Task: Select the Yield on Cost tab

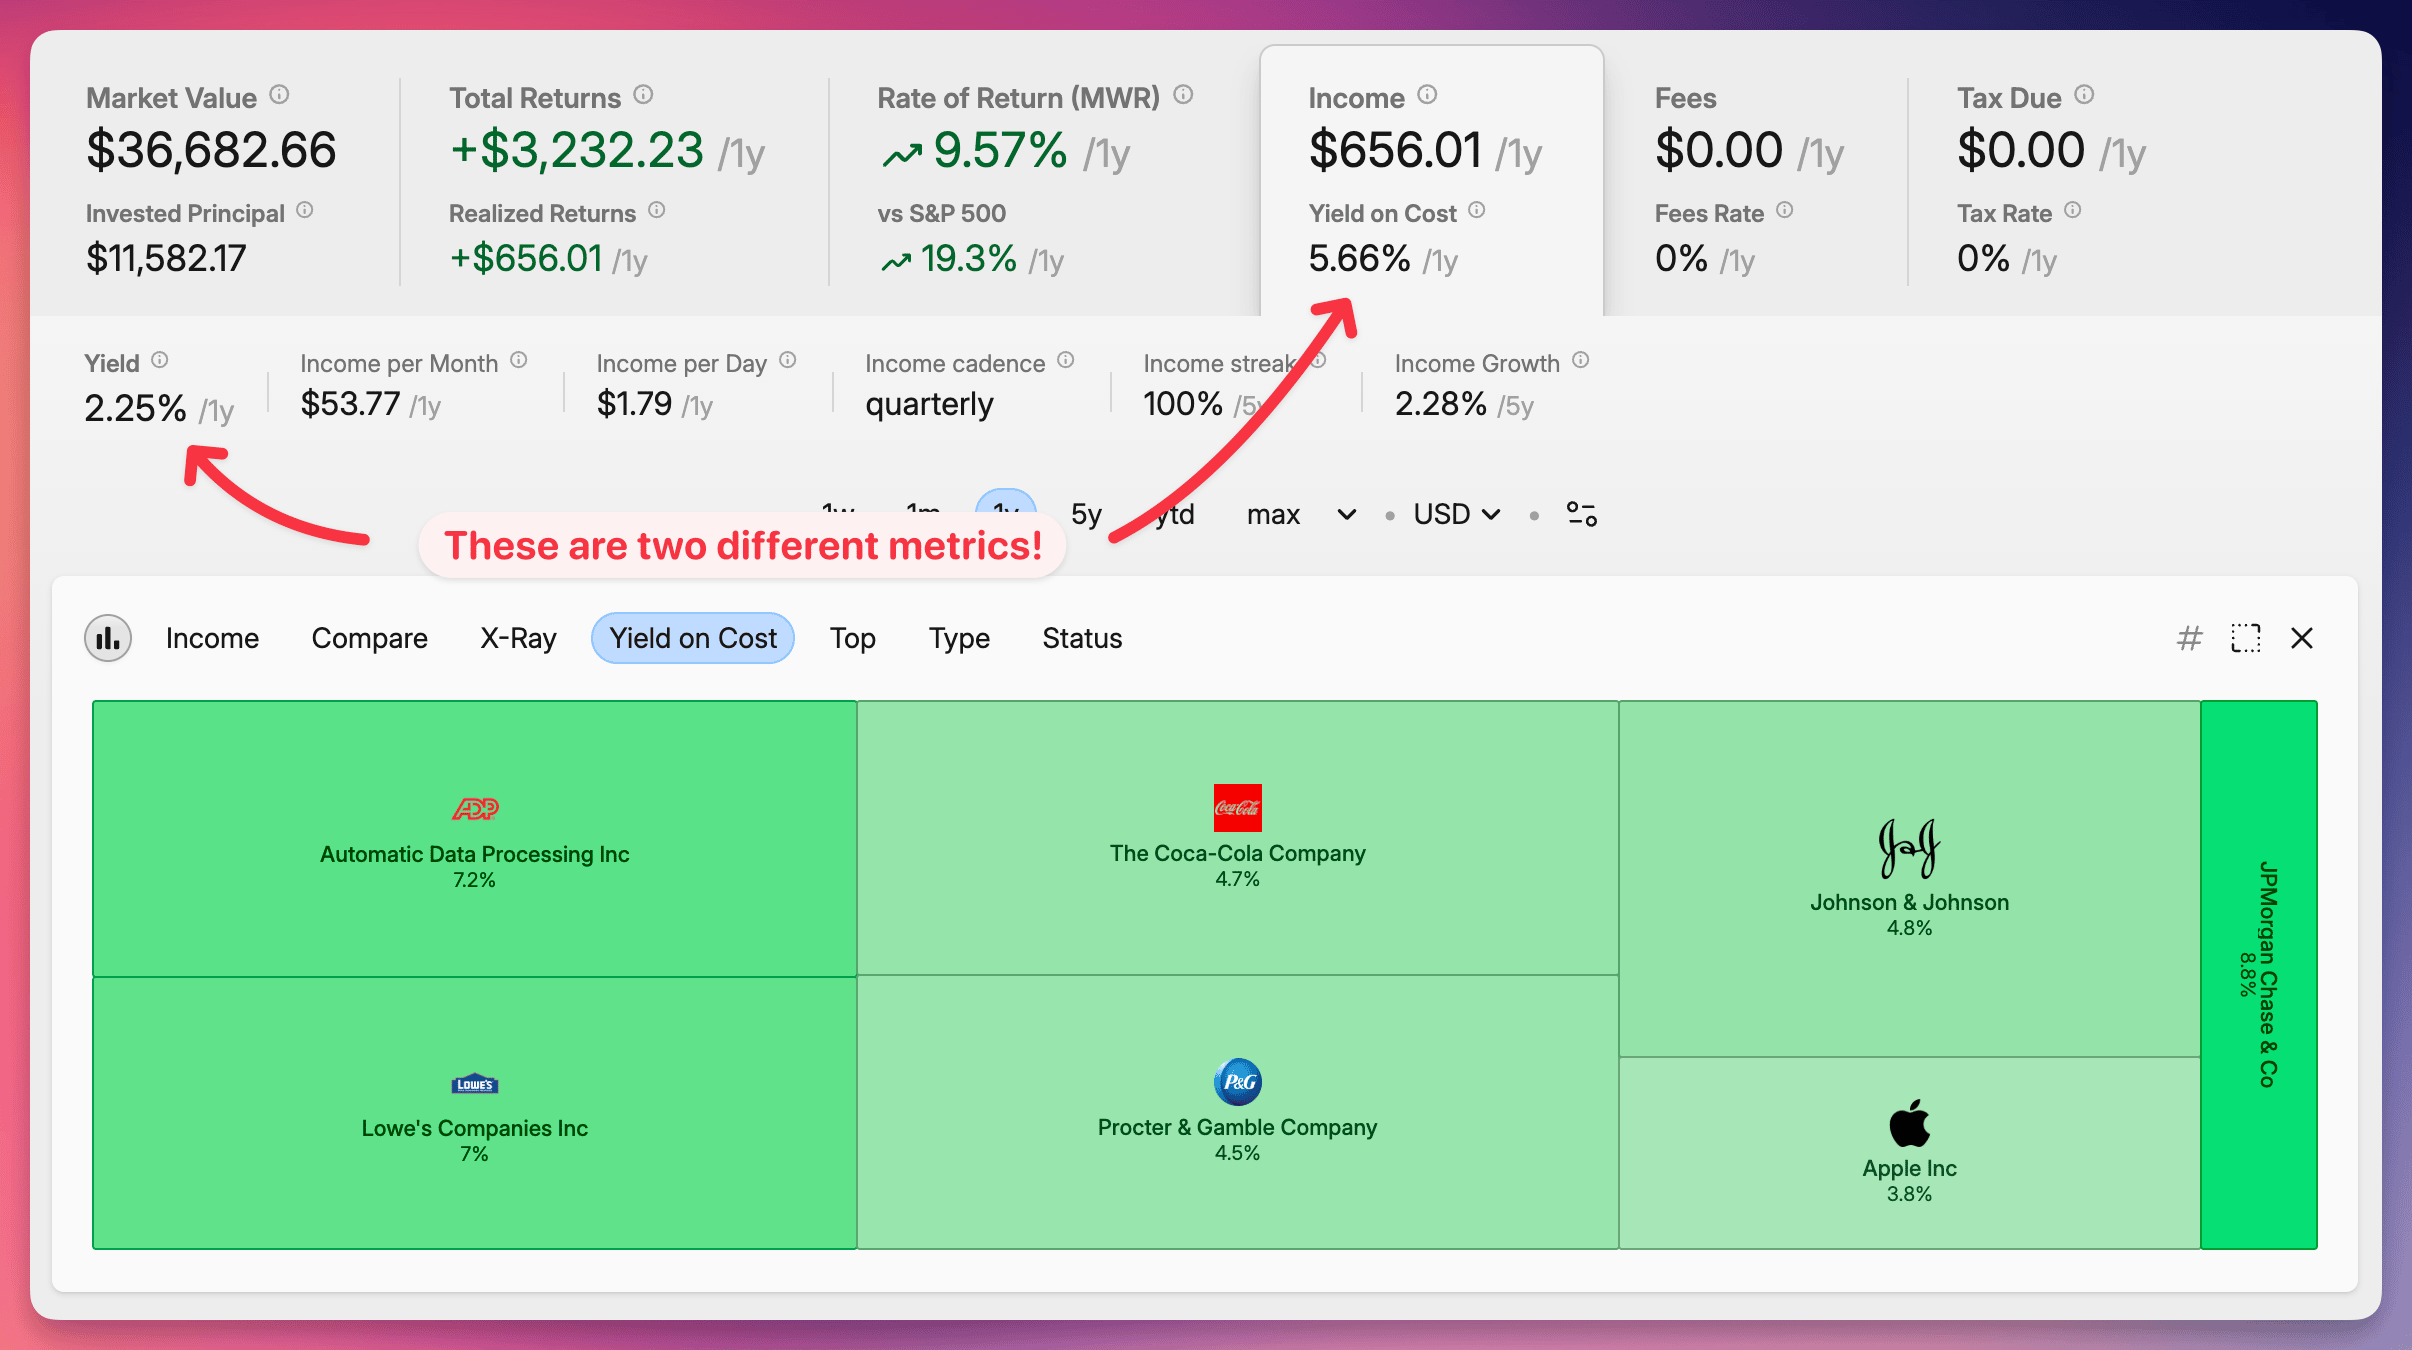Action: click(x=693, y=638)
